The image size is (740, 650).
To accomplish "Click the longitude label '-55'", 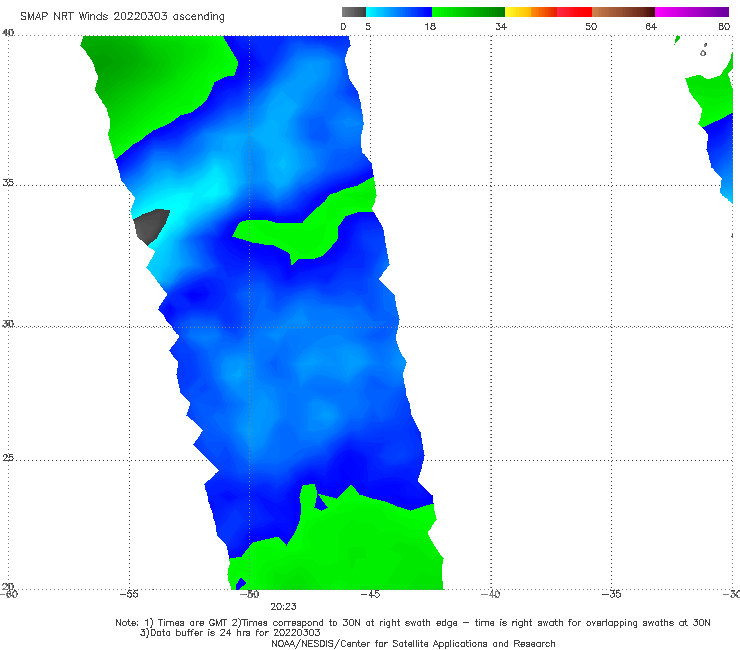I will pyautogui.click(x=129, y=594).
